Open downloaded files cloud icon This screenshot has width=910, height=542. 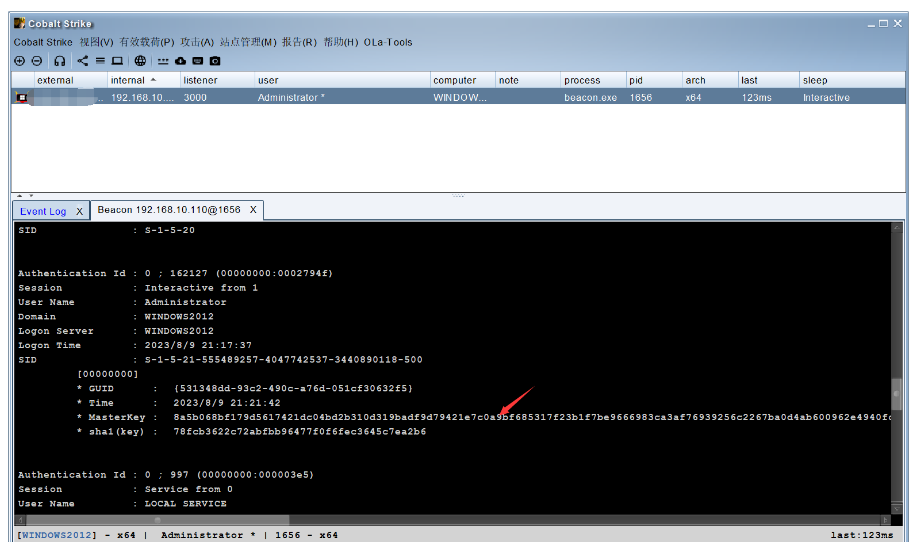click(180, 61)
